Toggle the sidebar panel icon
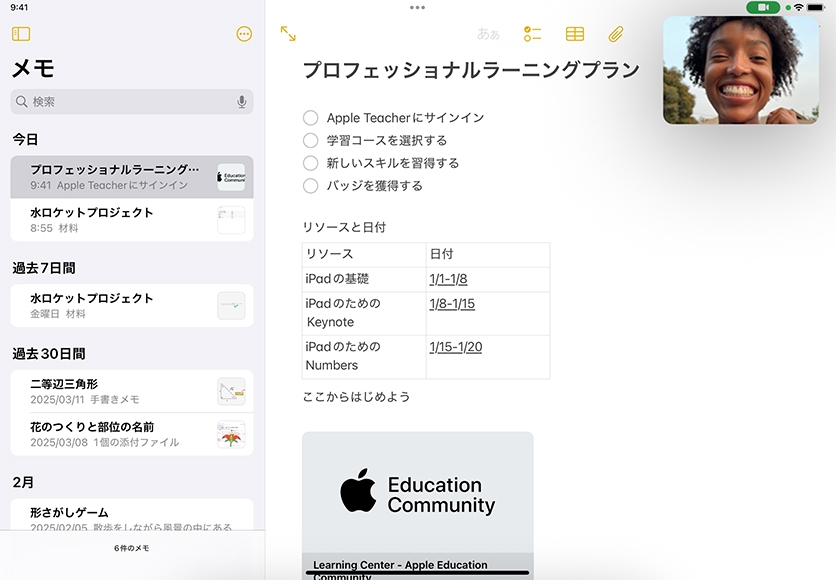The height and width of the screenshot is (580, 836). coord(21,34)
